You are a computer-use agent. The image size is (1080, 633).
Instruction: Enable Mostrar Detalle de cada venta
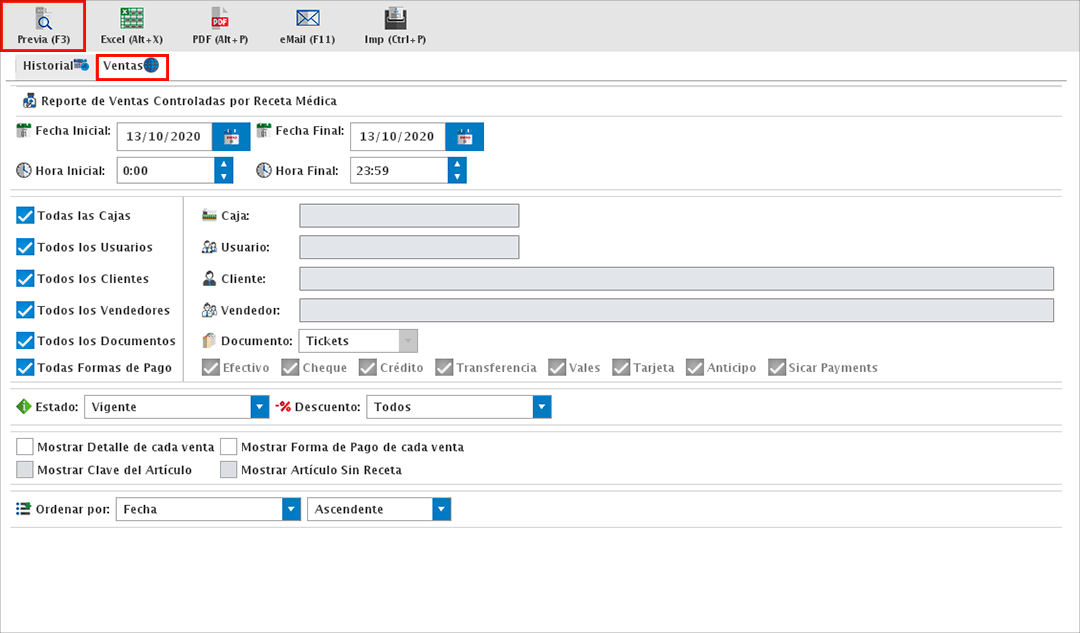[x=26, y=447]
